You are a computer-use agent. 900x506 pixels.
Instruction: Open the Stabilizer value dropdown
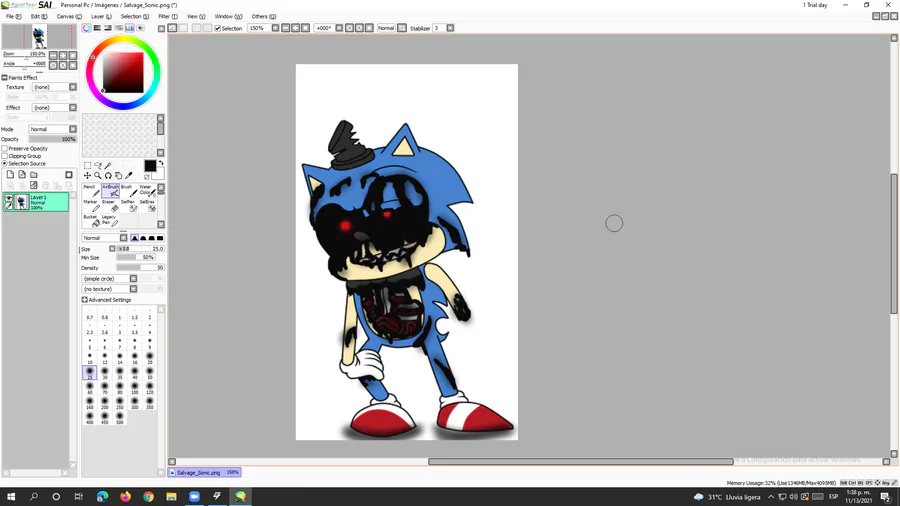451,28
